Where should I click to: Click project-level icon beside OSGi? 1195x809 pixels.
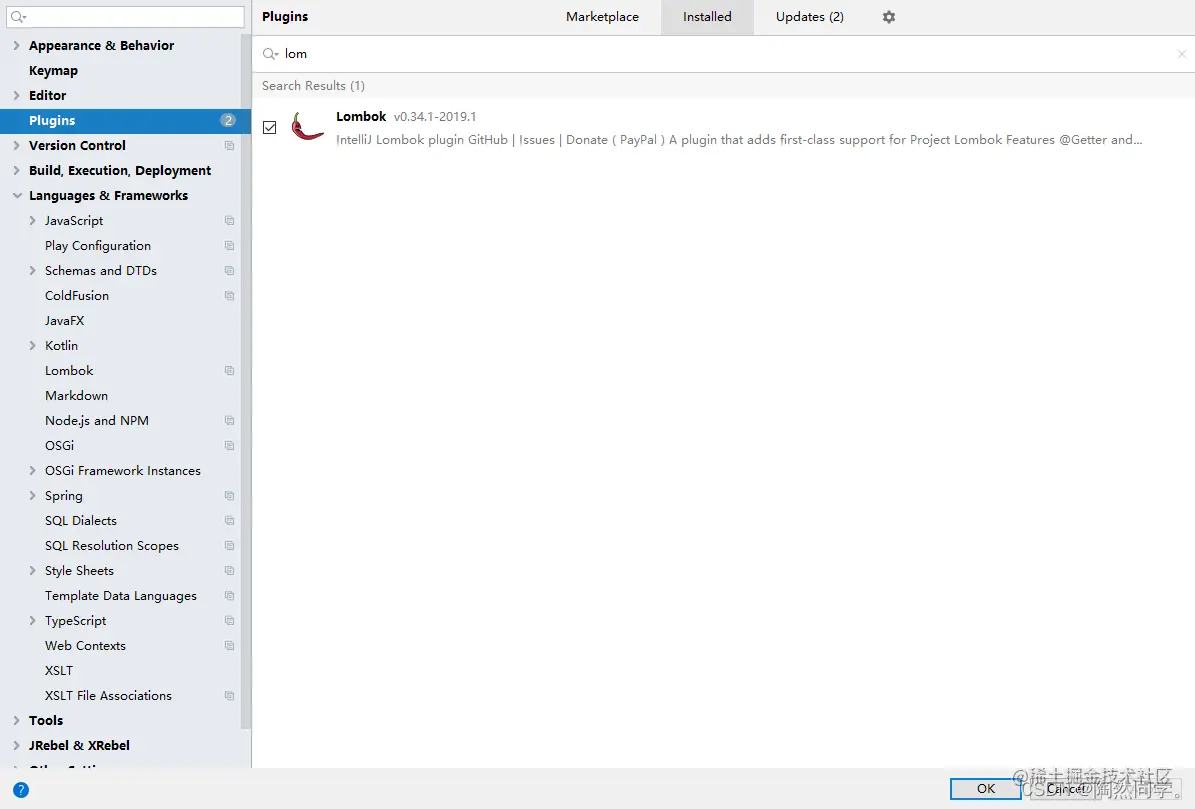pyautogui.click(x=229, y=446)
